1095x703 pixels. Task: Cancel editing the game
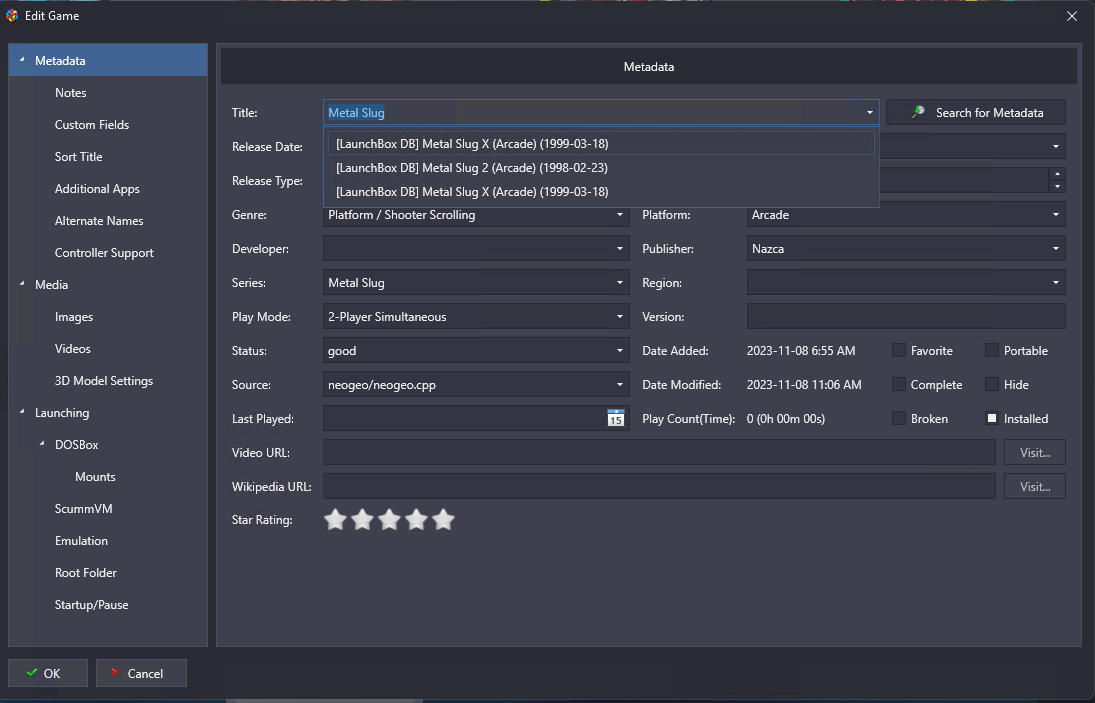click(141, 673)
